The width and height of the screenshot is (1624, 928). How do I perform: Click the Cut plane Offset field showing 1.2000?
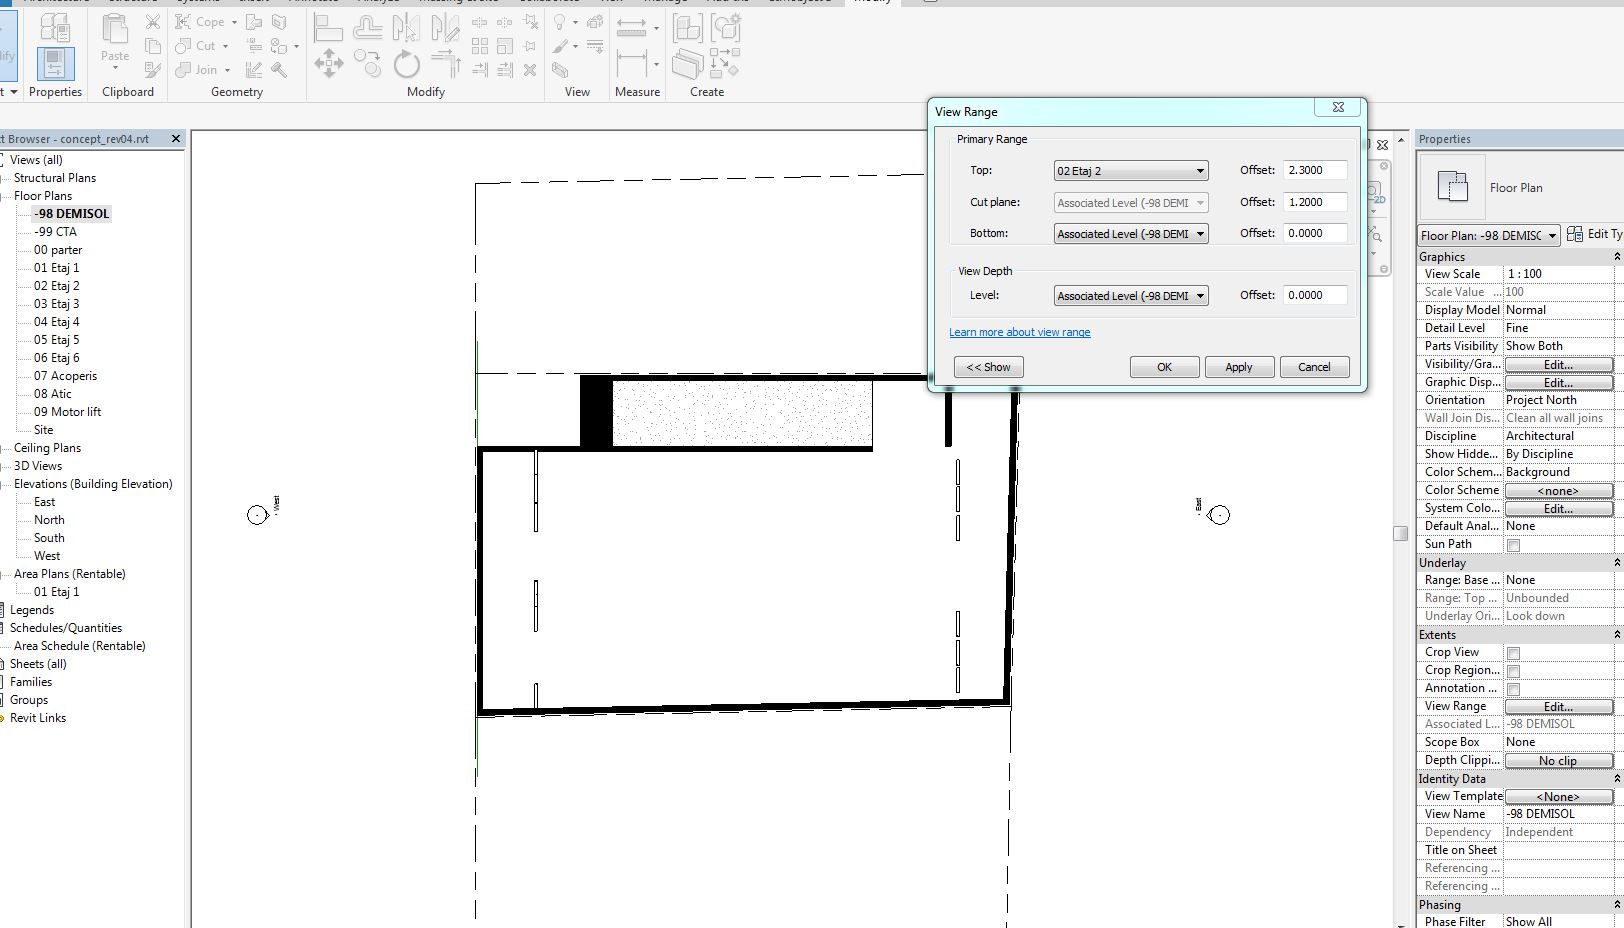[x=1315, y=202]
